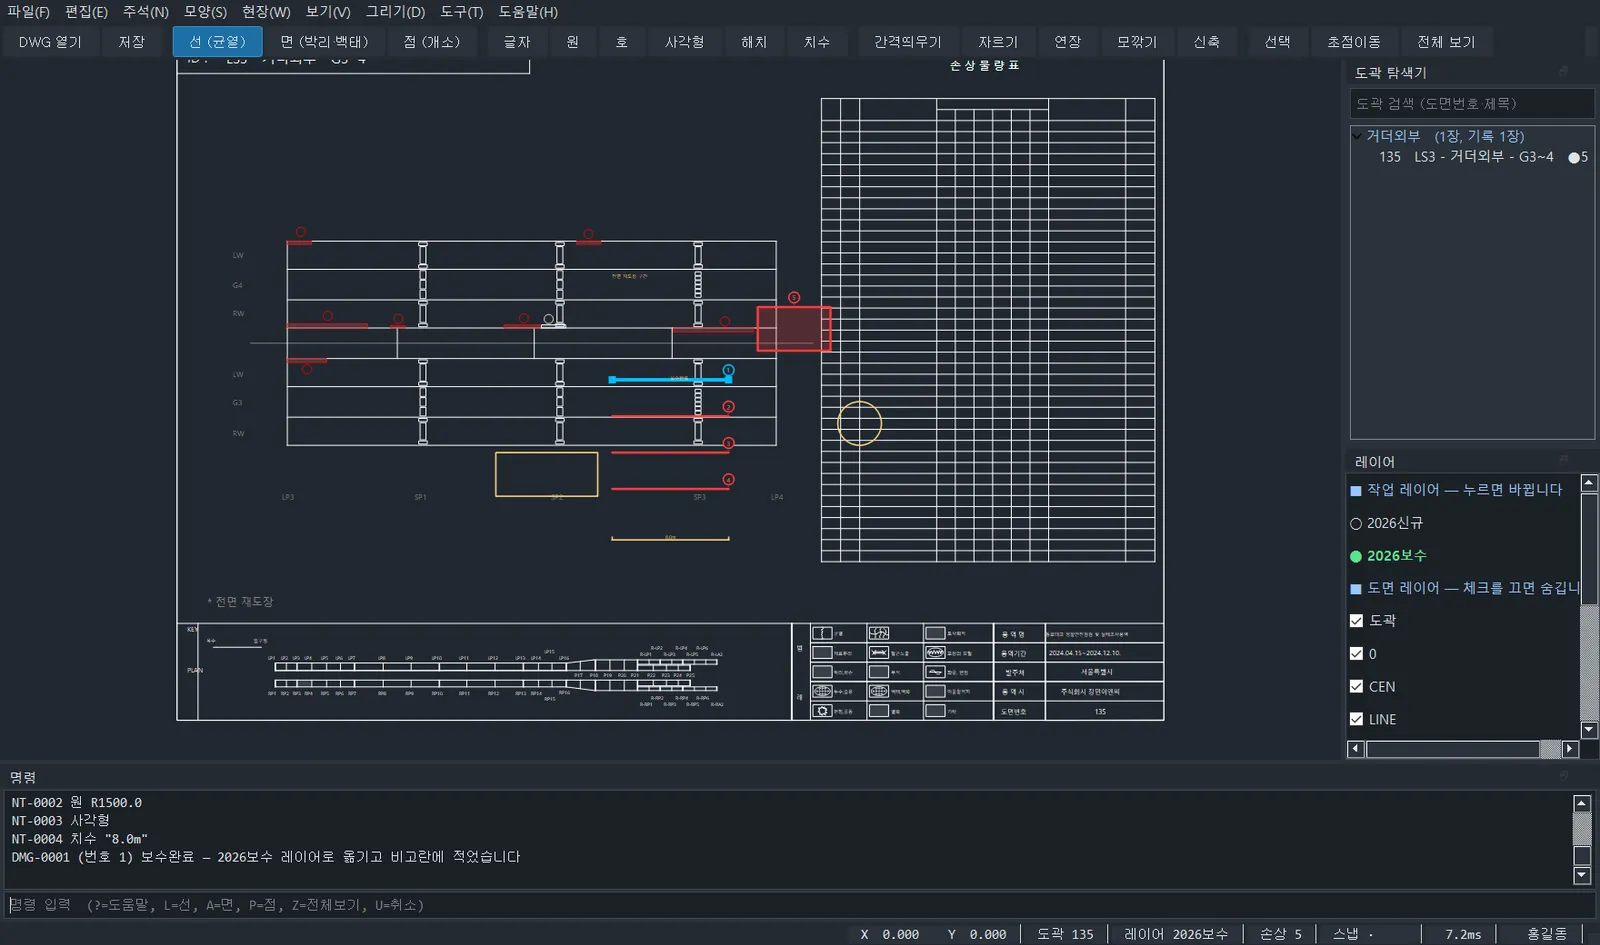The image size is (1600, 945).
Task: Float the 도곽 탐색기 panel with its dock icon
Action: point(1563,71)
